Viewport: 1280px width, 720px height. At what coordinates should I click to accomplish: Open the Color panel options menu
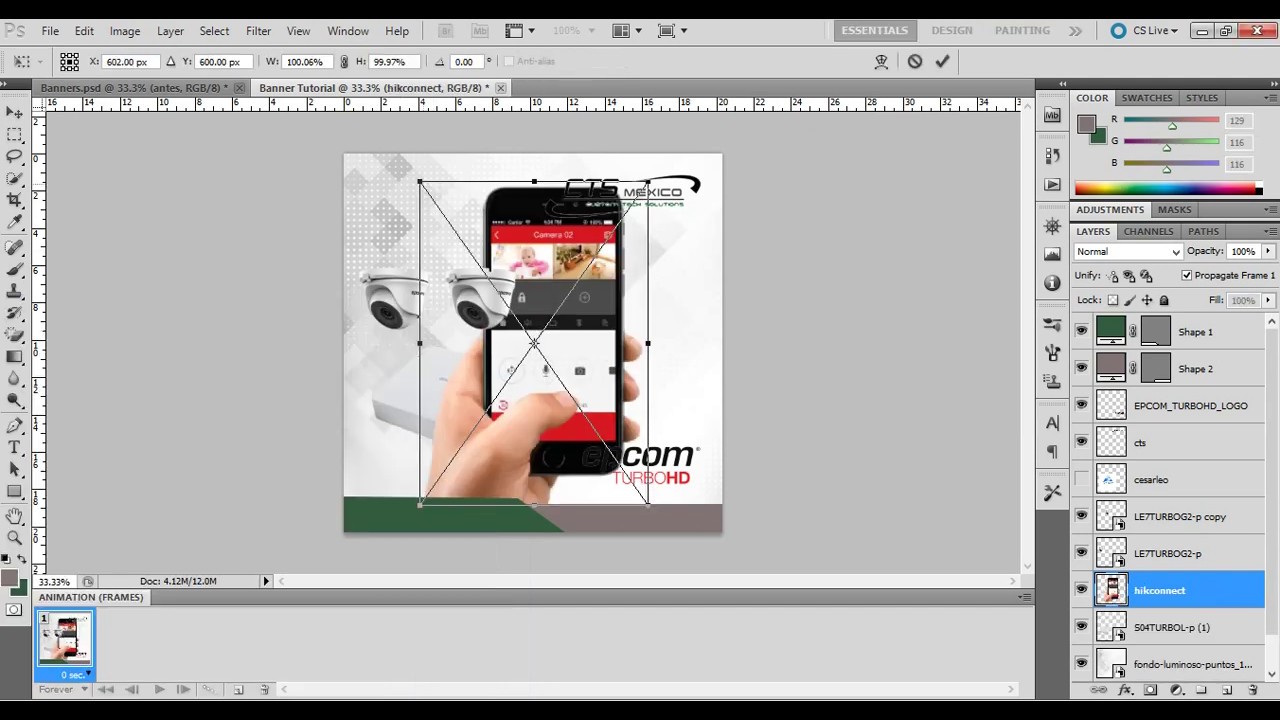click(x=1270, y=98)
